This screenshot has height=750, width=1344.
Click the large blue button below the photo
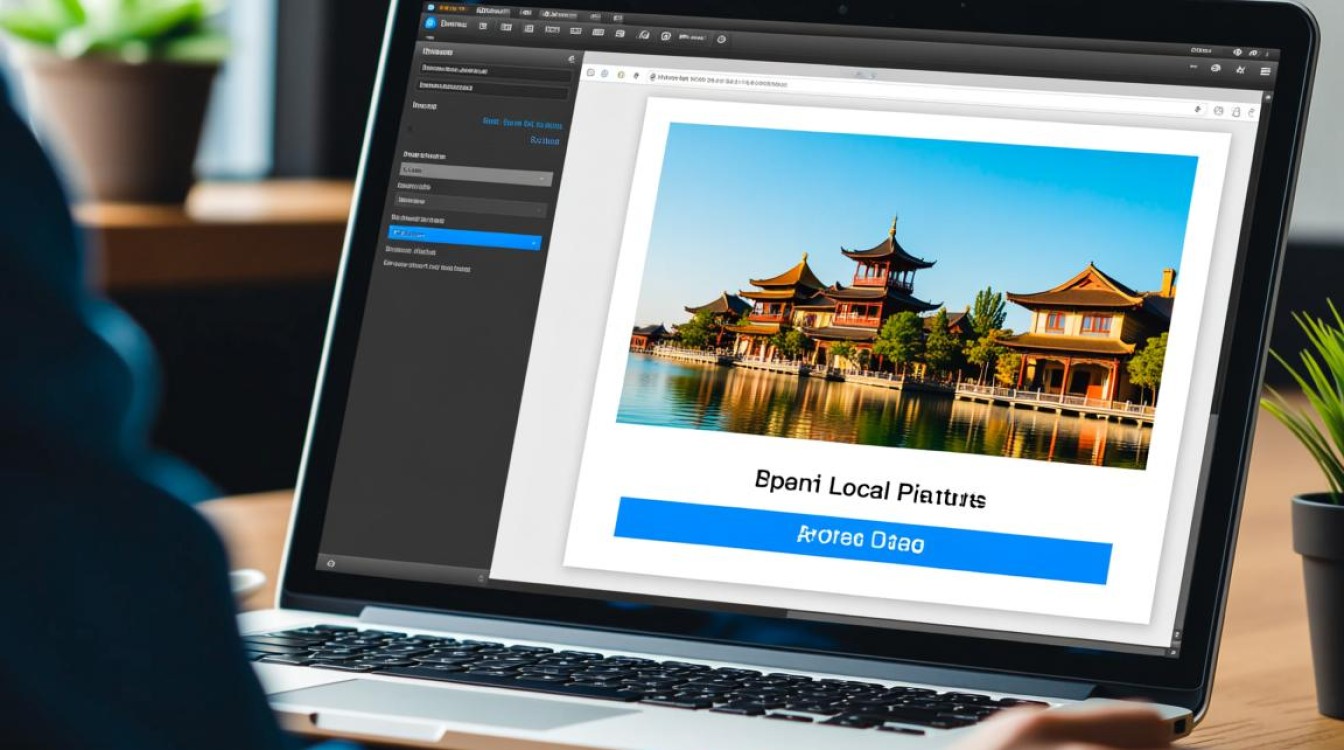(x=862, y=541)
